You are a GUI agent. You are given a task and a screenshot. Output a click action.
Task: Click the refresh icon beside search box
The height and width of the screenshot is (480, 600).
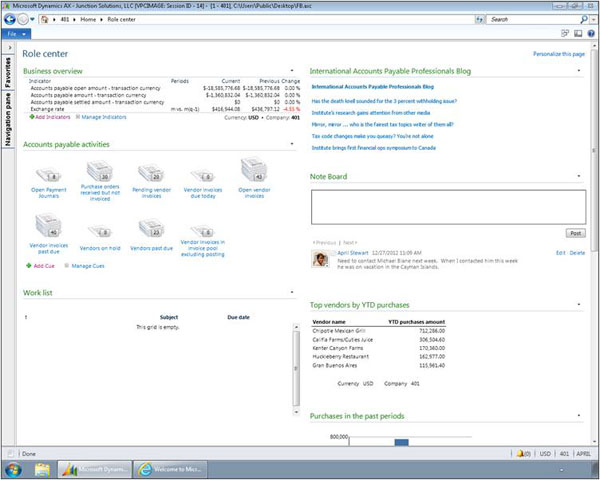479,20
